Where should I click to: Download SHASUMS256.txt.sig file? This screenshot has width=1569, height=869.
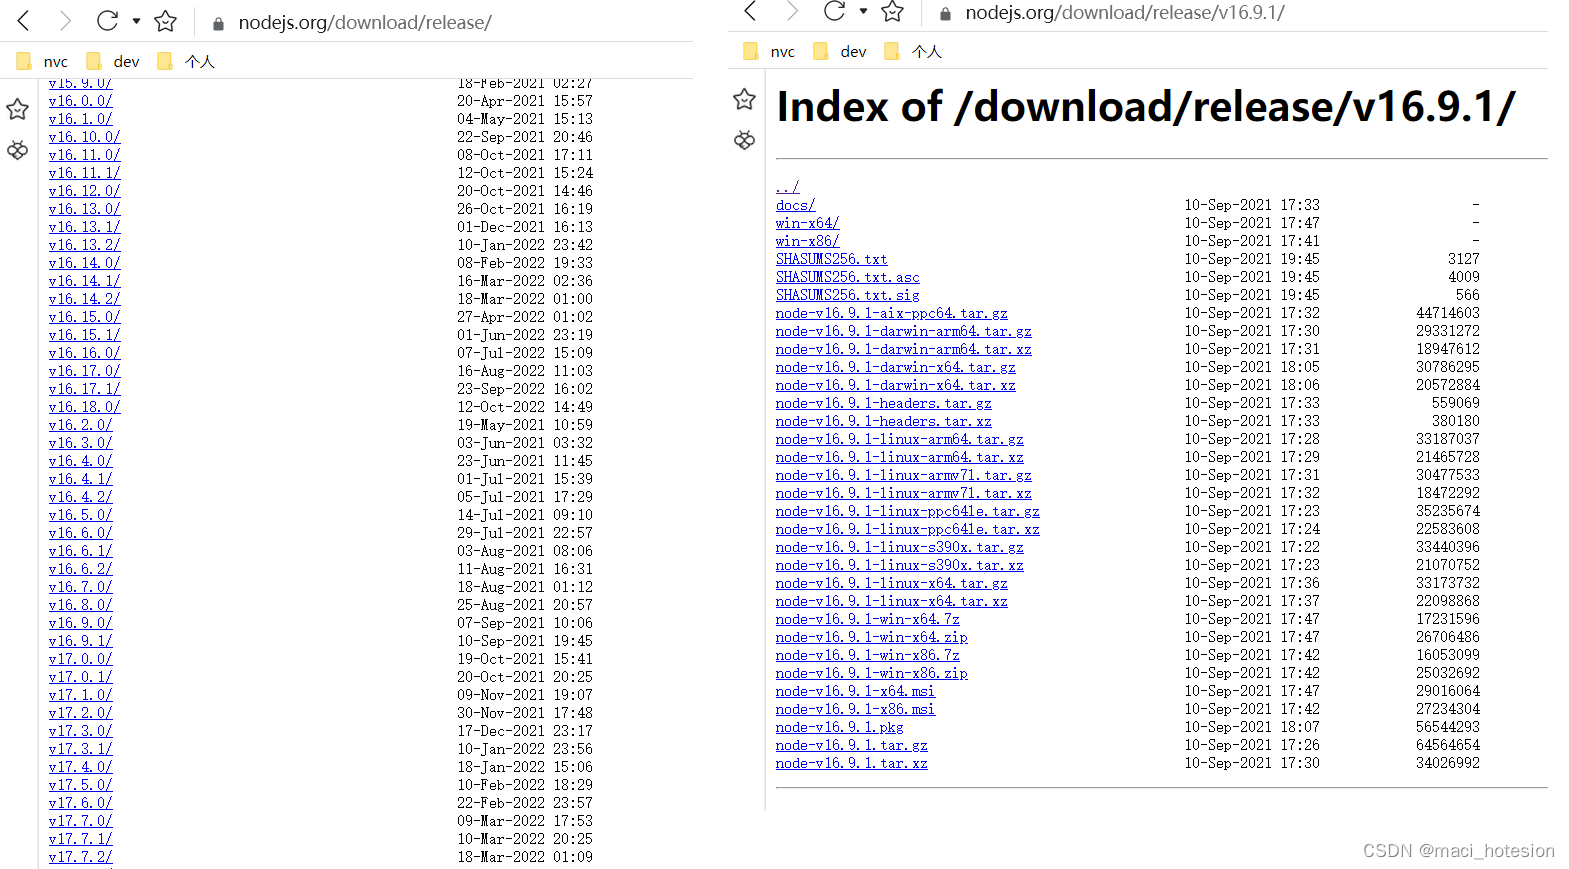point(847,295)
